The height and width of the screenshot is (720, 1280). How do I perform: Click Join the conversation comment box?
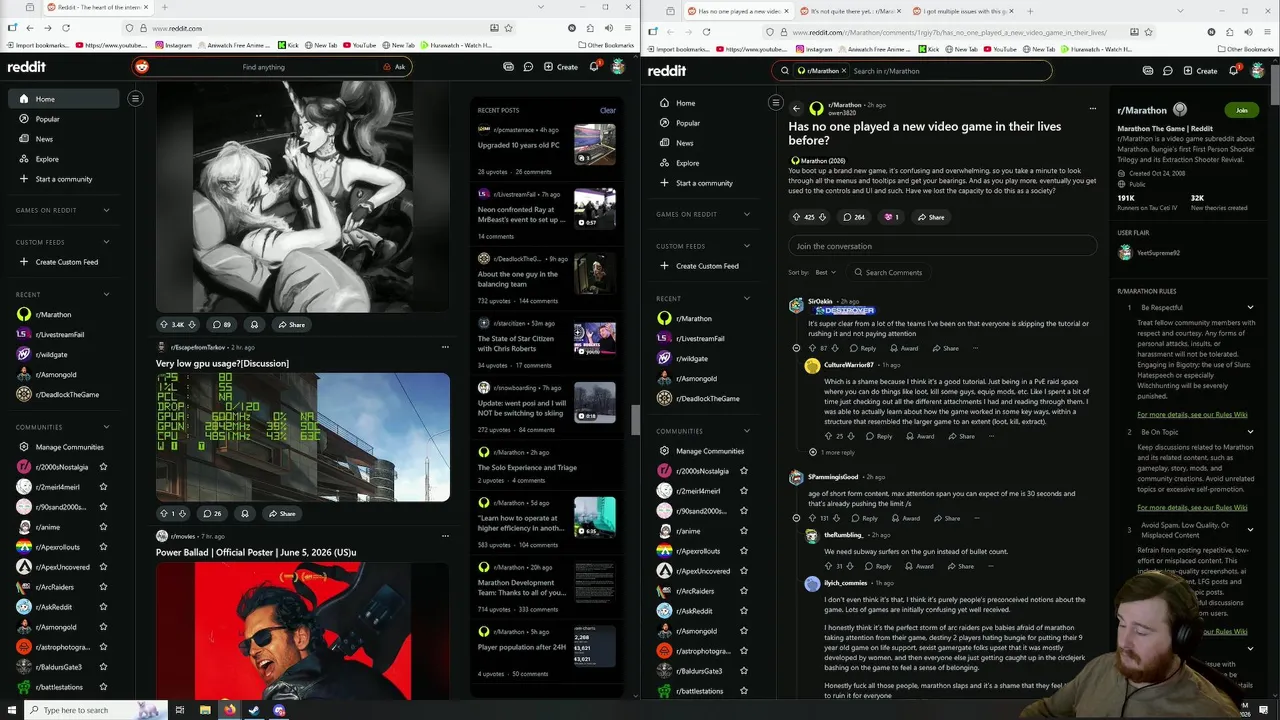click(x=942, y=246)
